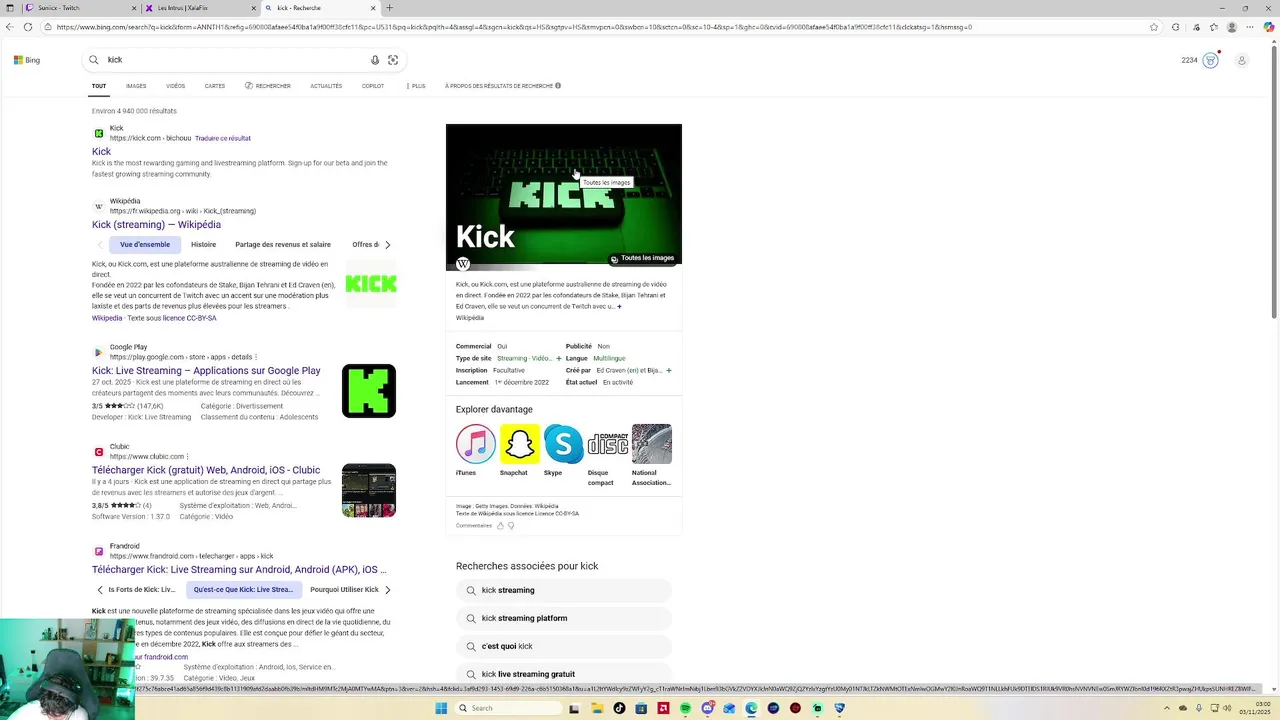This screenshot has width=1280, height=720.
Task: Click the Bing logo
Action: point(27,60)
